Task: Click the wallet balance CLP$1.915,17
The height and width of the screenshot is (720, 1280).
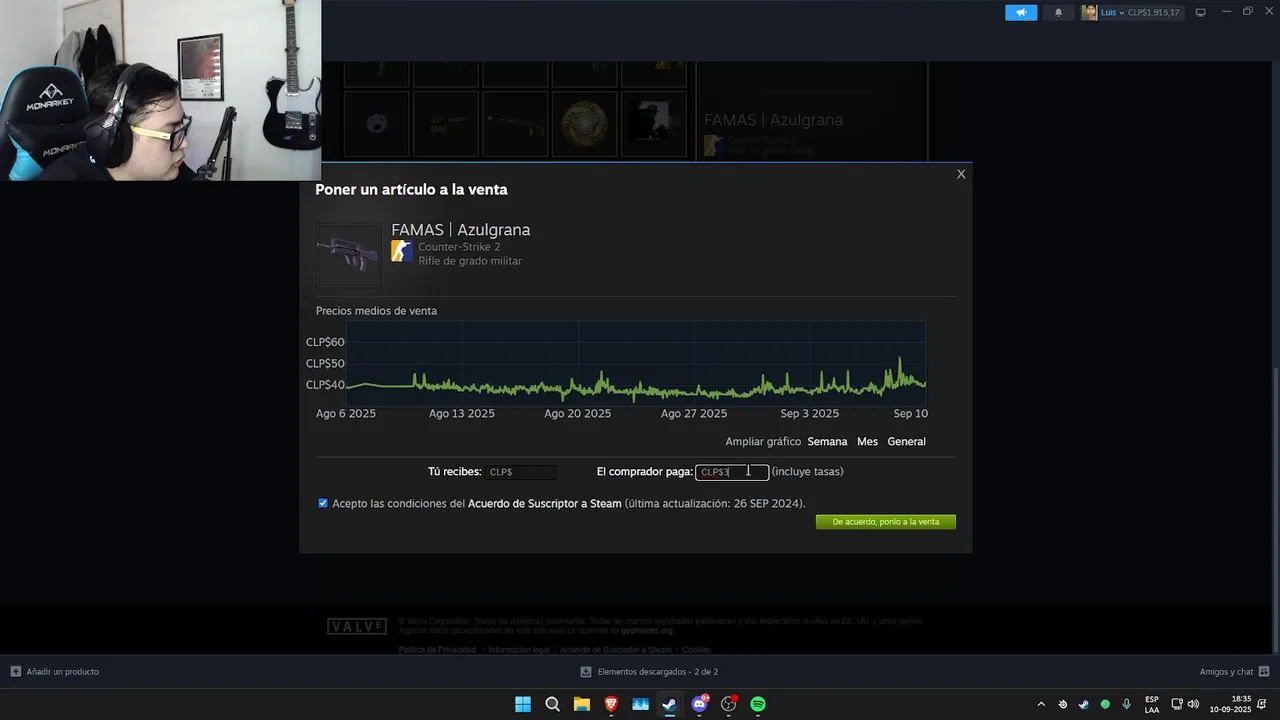Action: click(x=1154, y=12)
